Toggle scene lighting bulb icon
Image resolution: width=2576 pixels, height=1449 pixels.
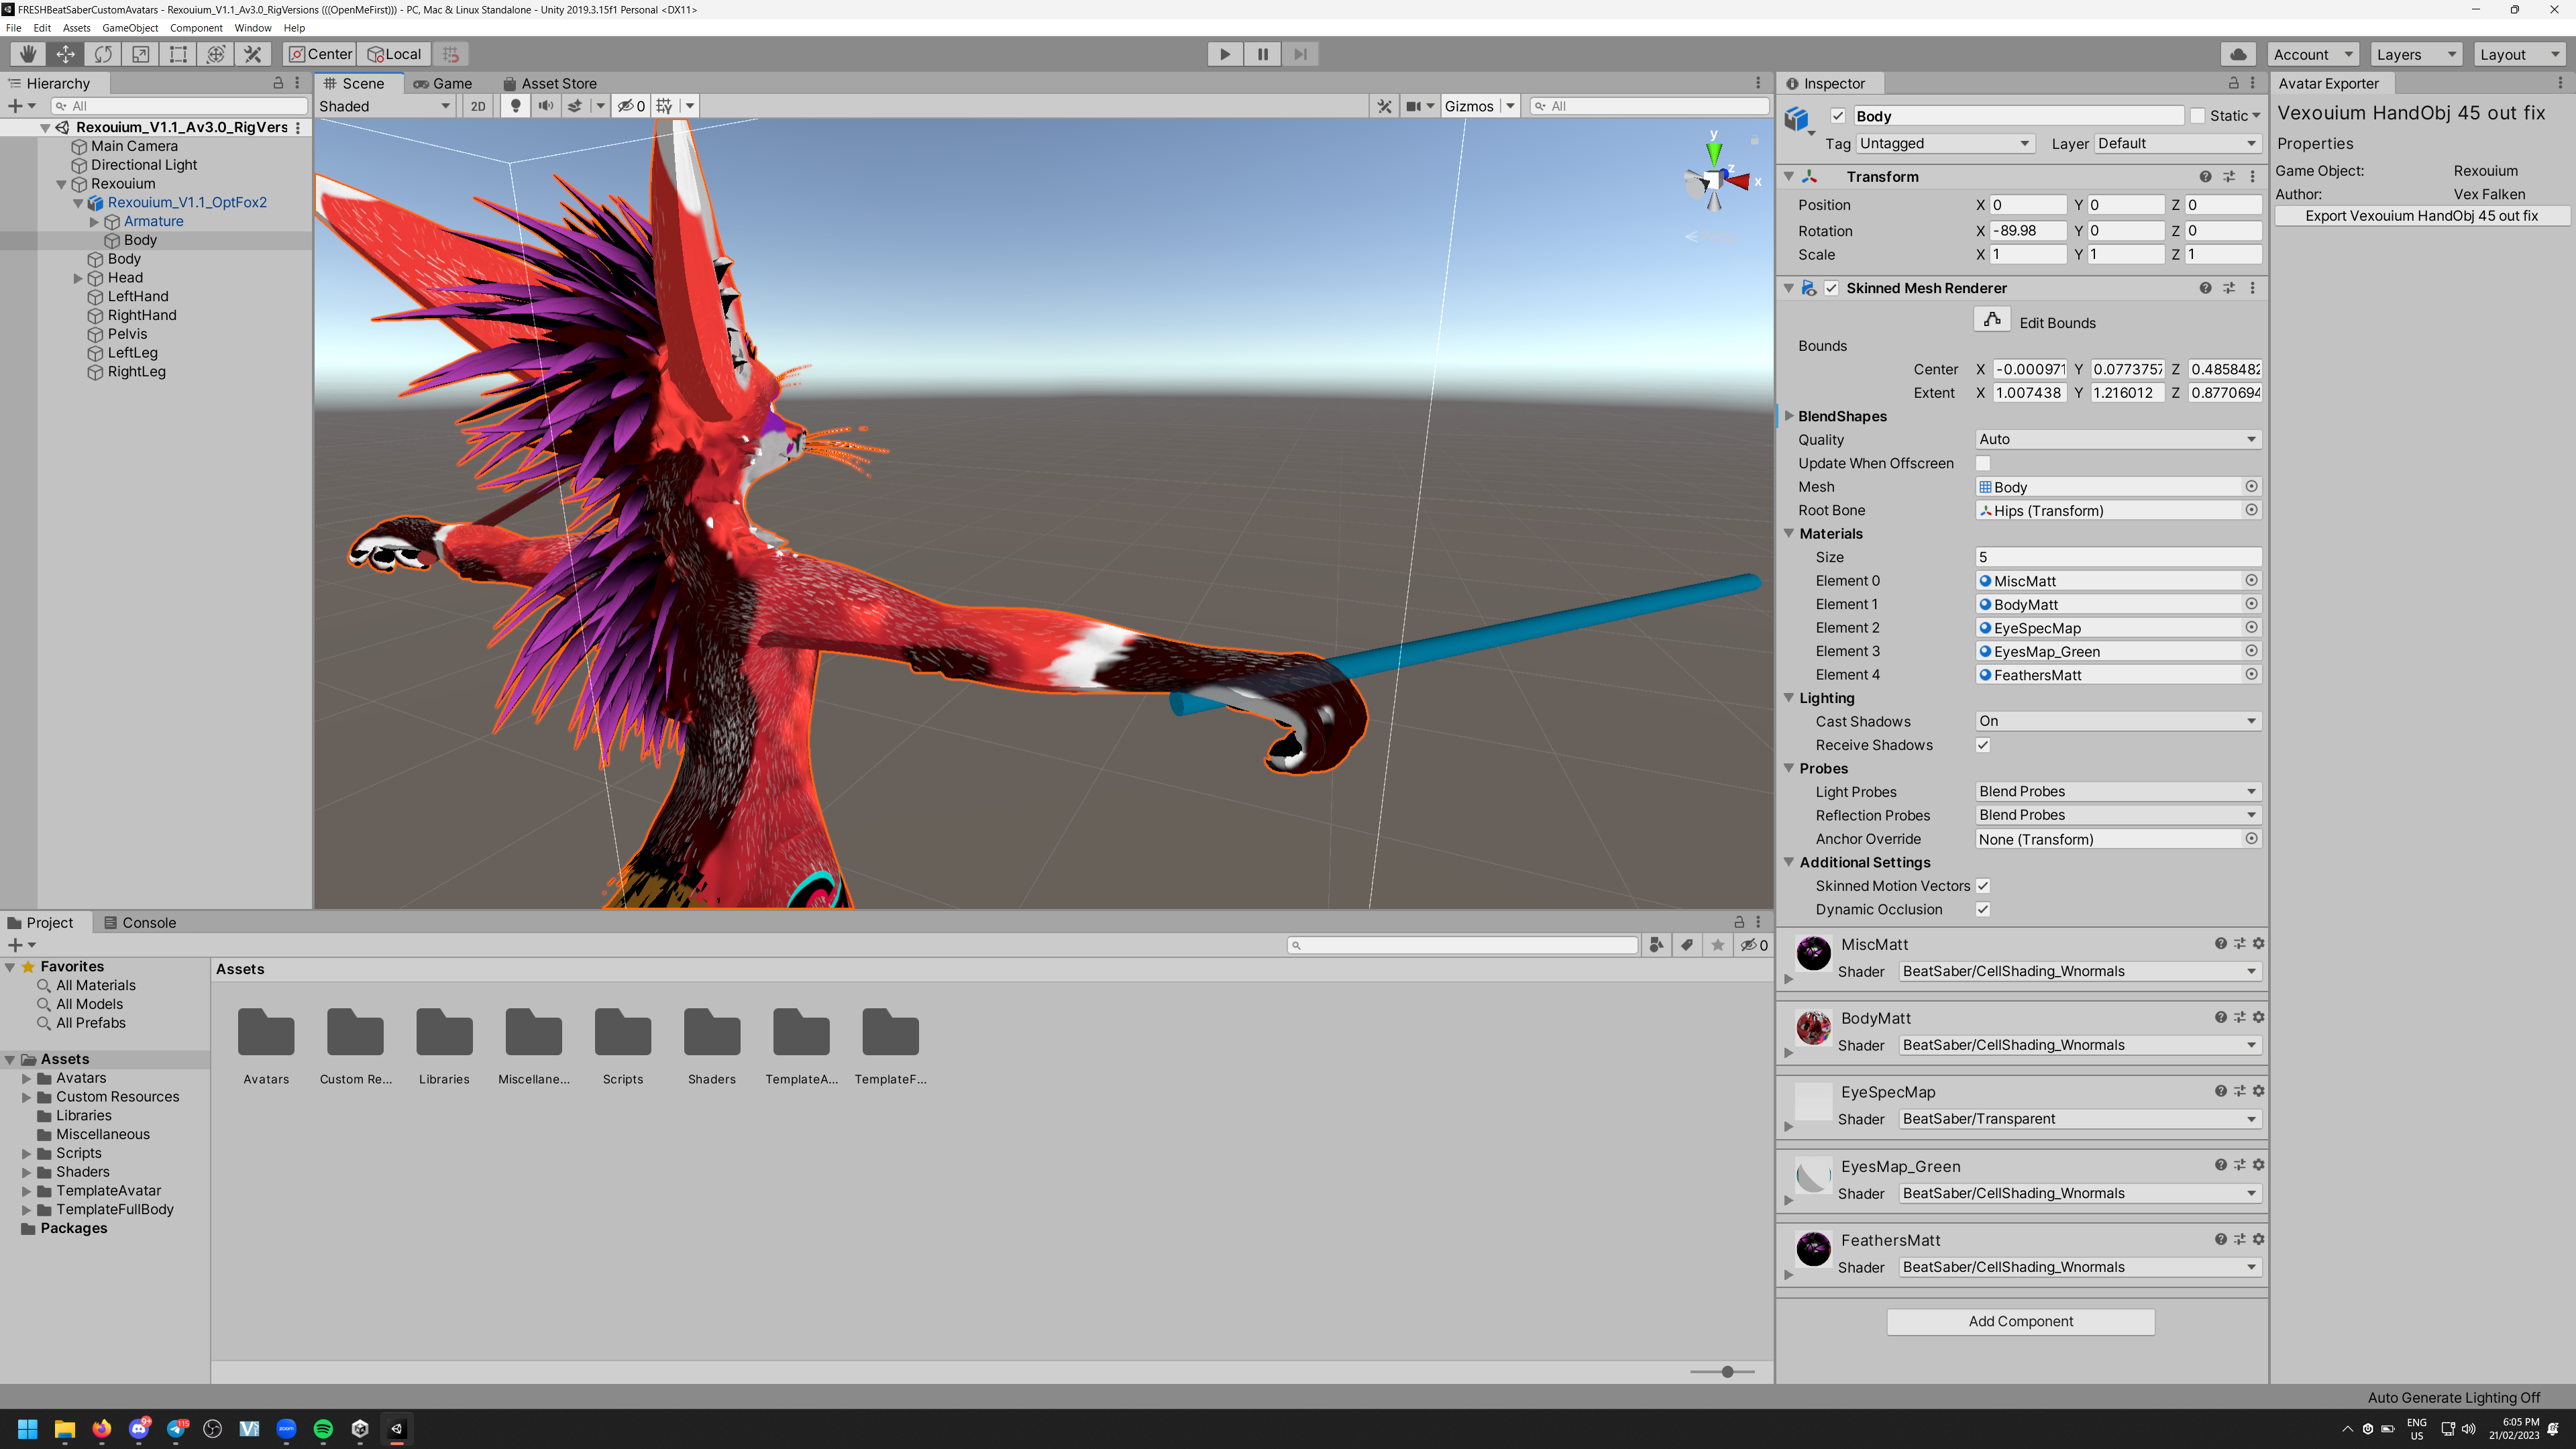click(516, 106)
